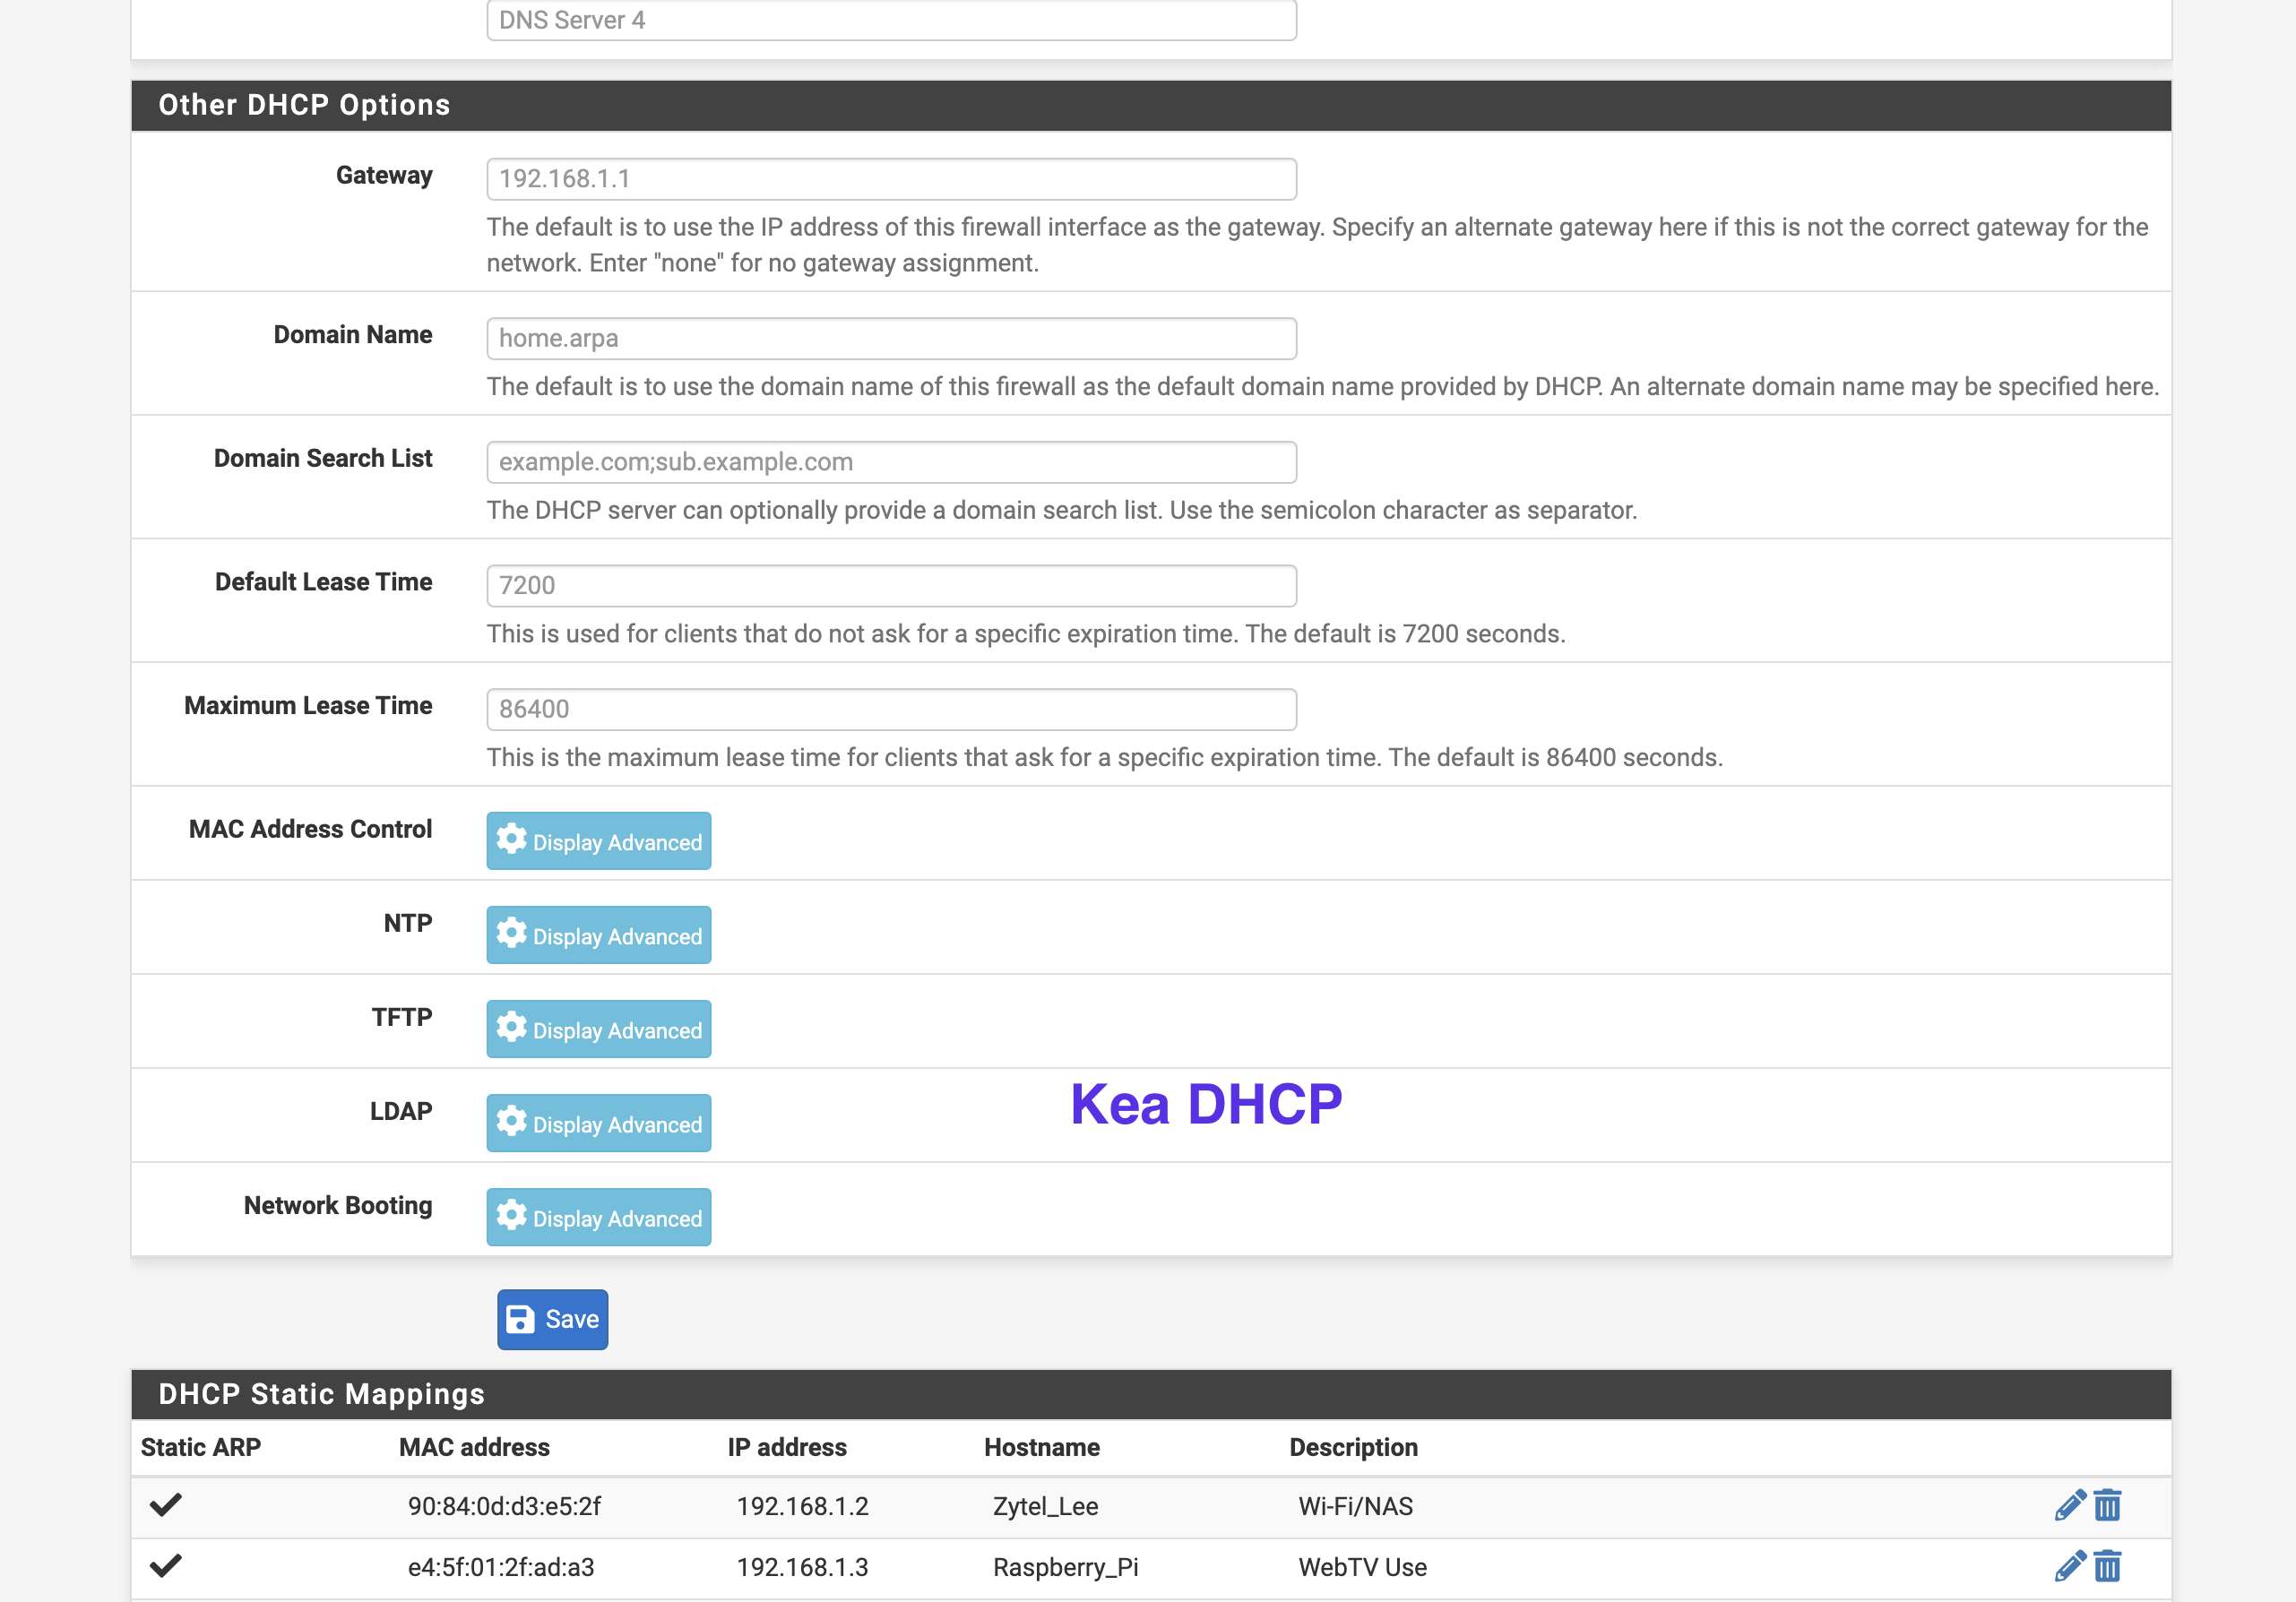Focus the Maximum Lease Time input

(891, 709)
